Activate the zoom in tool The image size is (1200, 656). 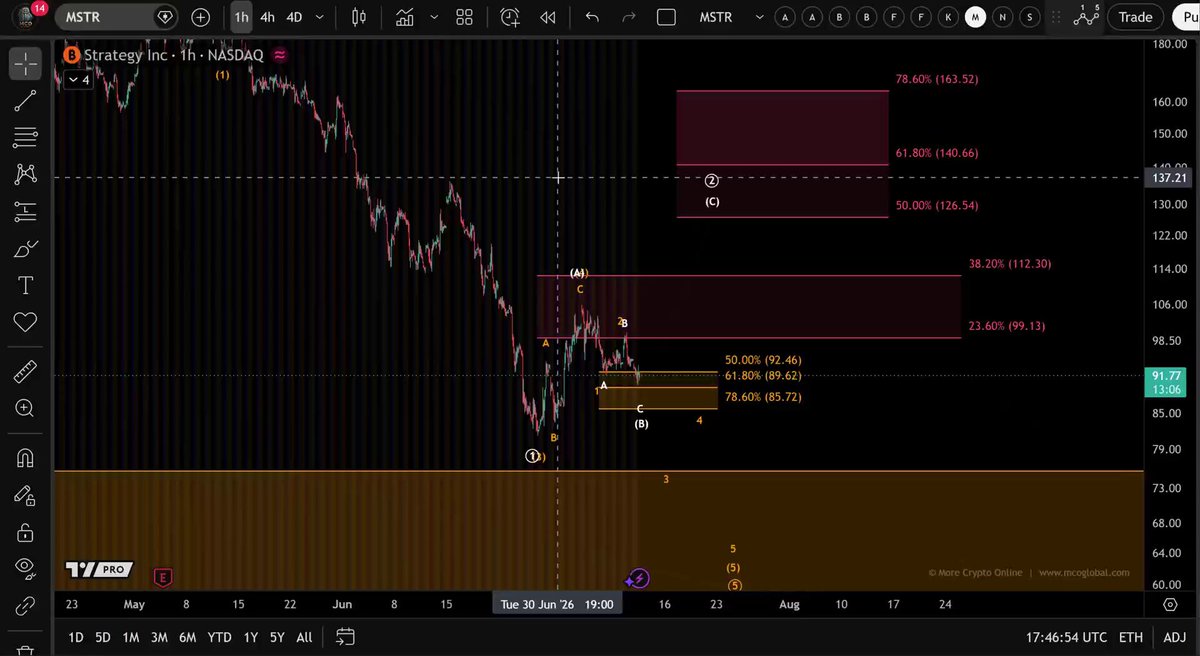point(25,409)
